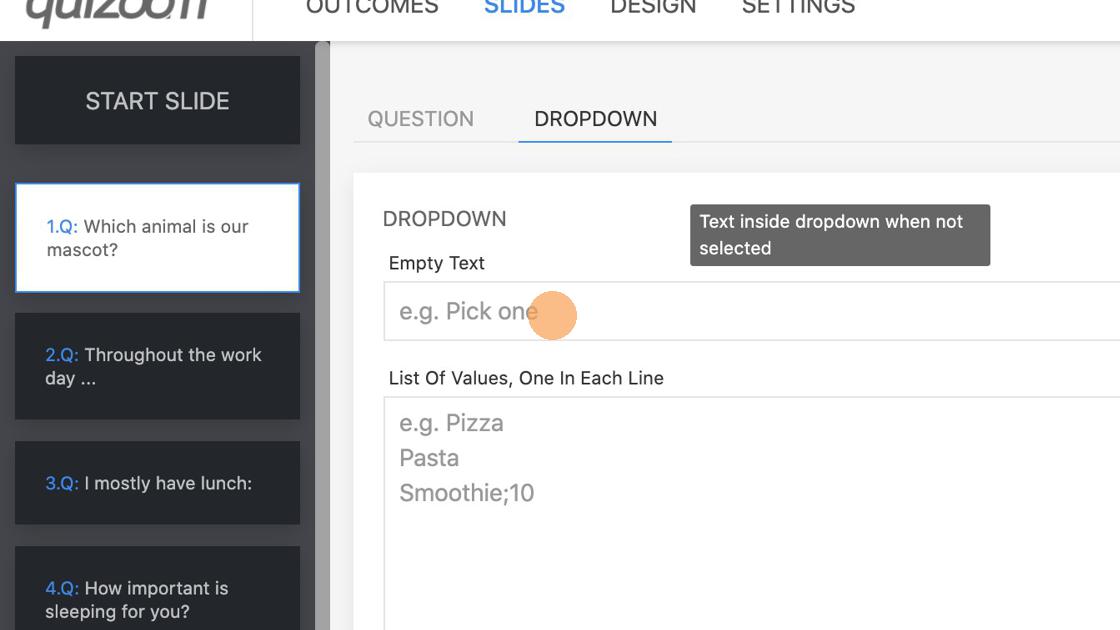The width and height of the screenshot is (1120, 630).
Task: Open the SETTINGS section
Action: pos(798,8)
